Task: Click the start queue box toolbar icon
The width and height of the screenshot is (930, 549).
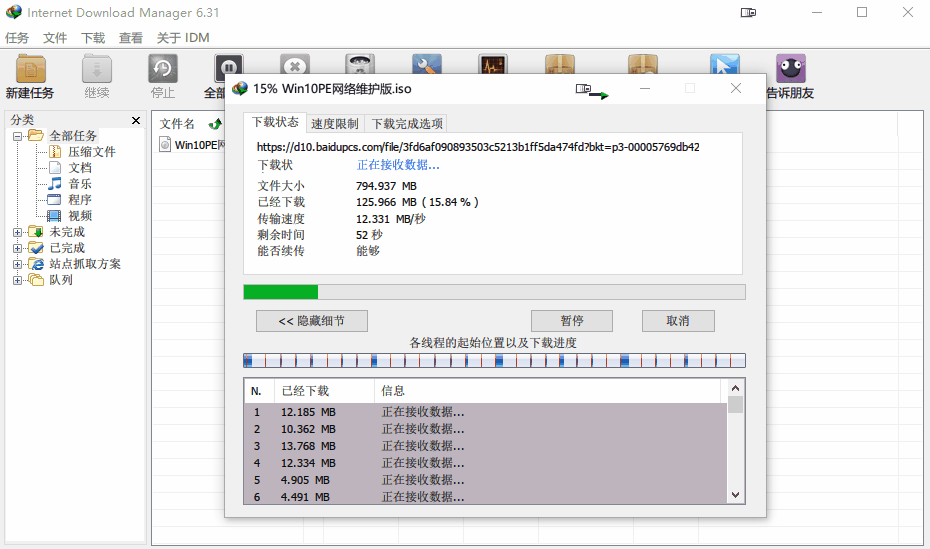Action: pyautogui.click(x=560, y=64)
